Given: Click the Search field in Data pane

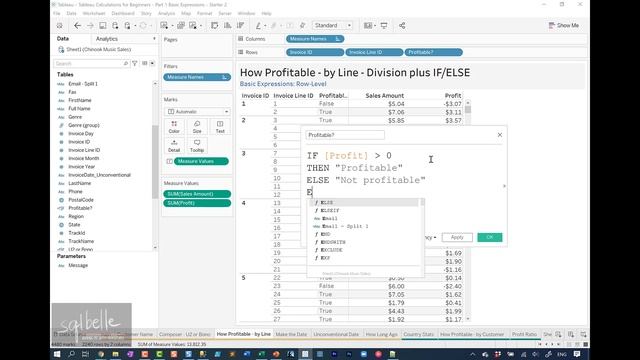Looking at the screenshot, I should (88, 64).
